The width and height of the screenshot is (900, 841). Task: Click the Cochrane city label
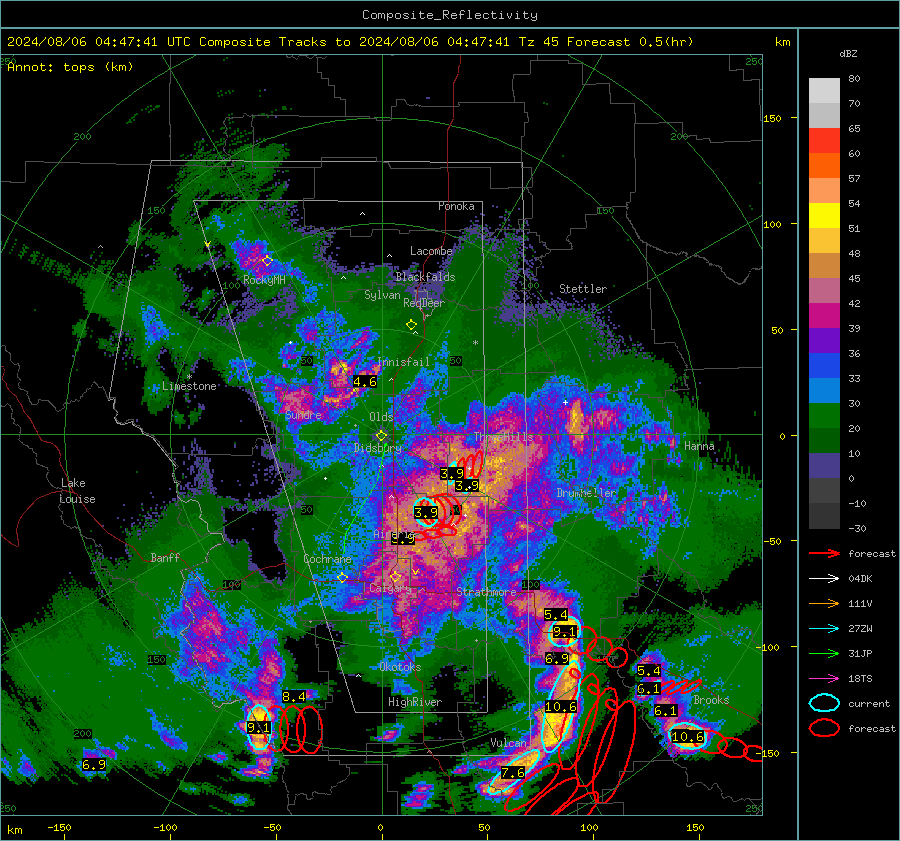point(327,559)
